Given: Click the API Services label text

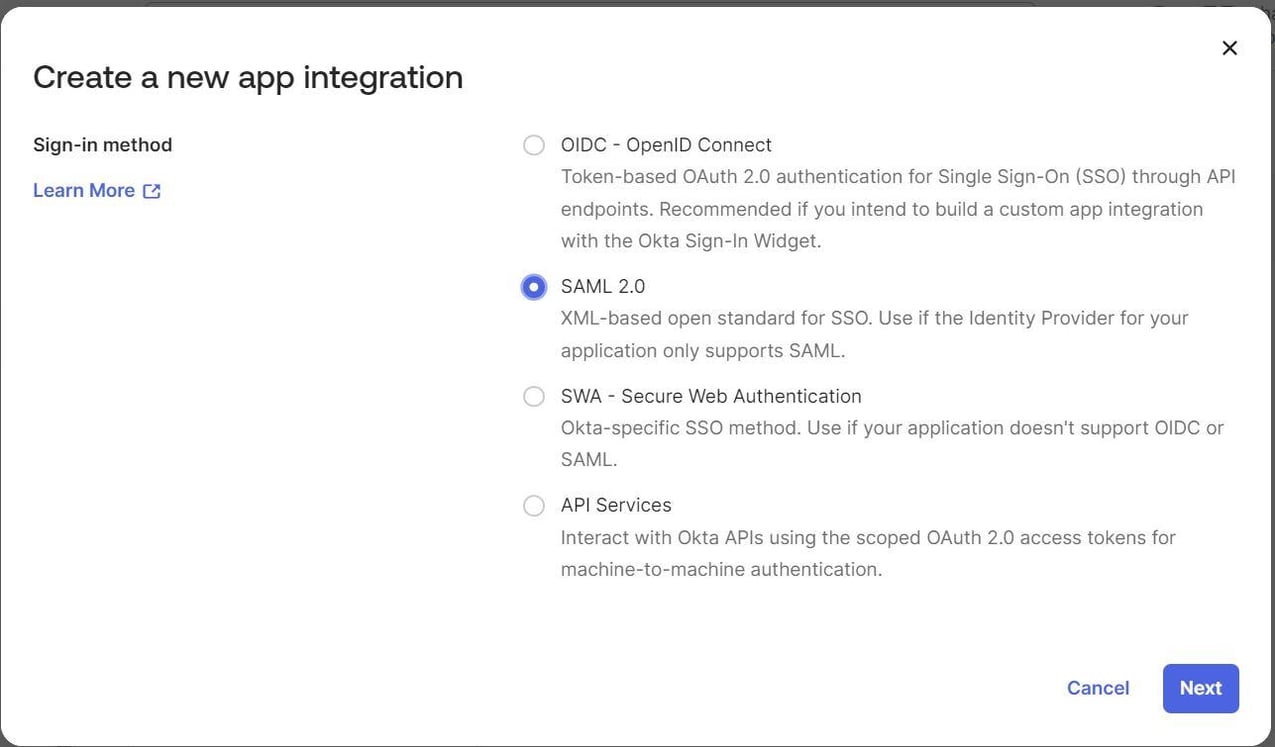Looking at the screenshot, I should point(615,505).
